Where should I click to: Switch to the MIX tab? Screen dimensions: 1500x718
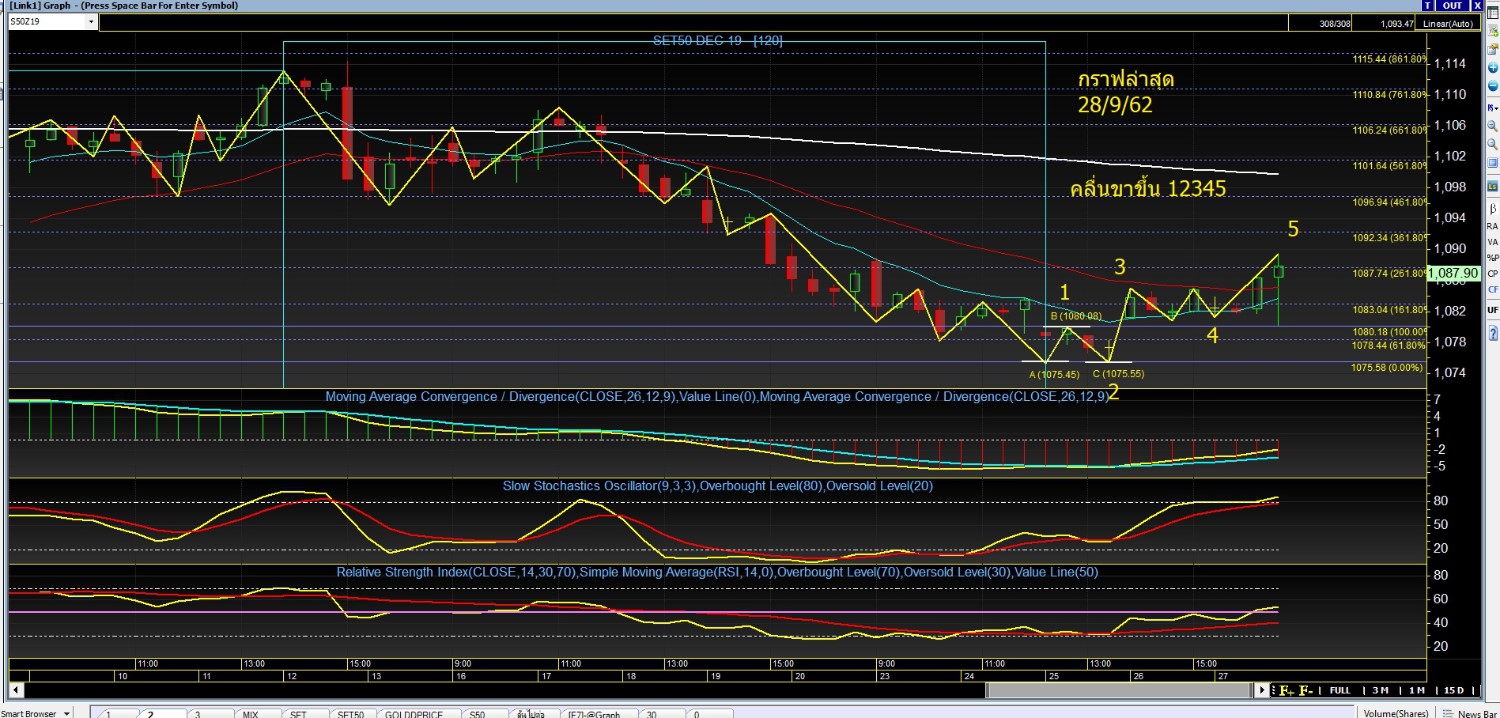click(x=257, y=713)
